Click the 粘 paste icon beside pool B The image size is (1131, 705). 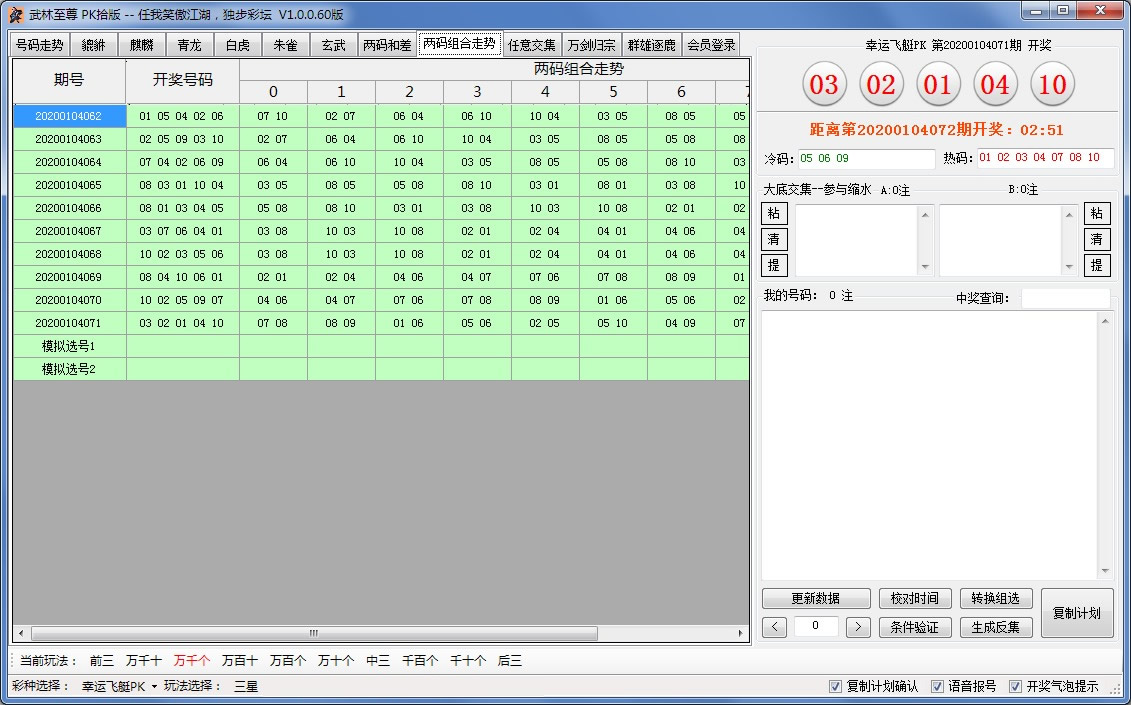pos(1097,213)
